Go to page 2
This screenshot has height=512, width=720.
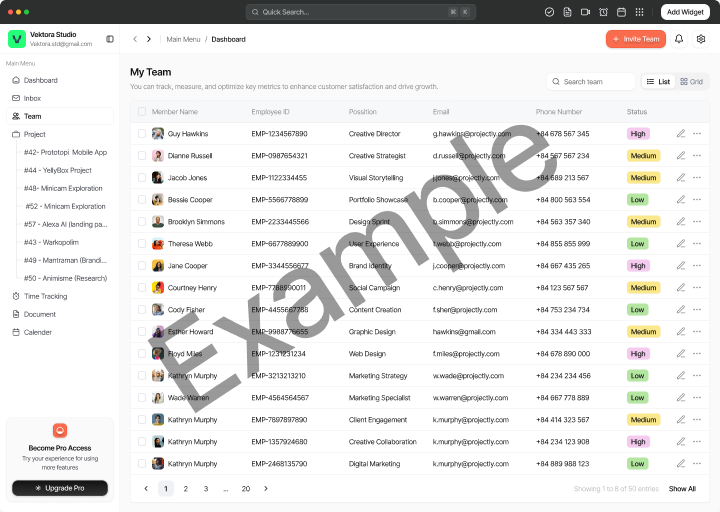(186, 489)
